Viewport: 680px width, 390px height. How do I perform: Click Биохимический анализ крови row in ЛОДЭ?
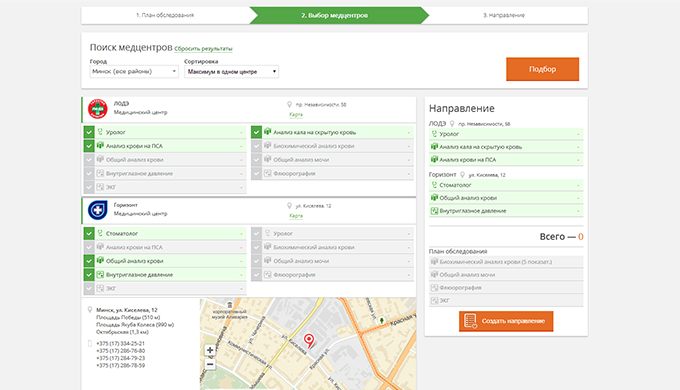(x=332, y=146)
